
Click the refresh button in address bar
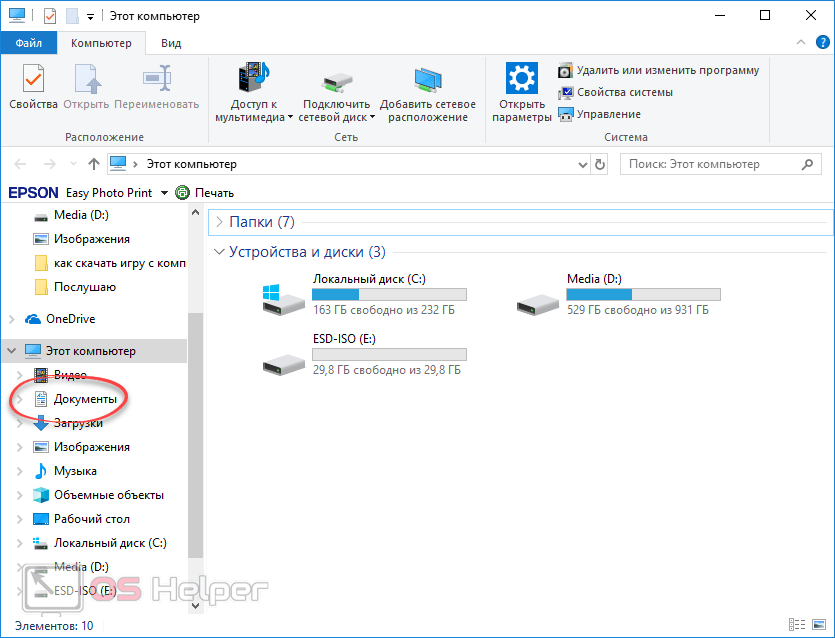pyautogui.click(x=600, y=164)
